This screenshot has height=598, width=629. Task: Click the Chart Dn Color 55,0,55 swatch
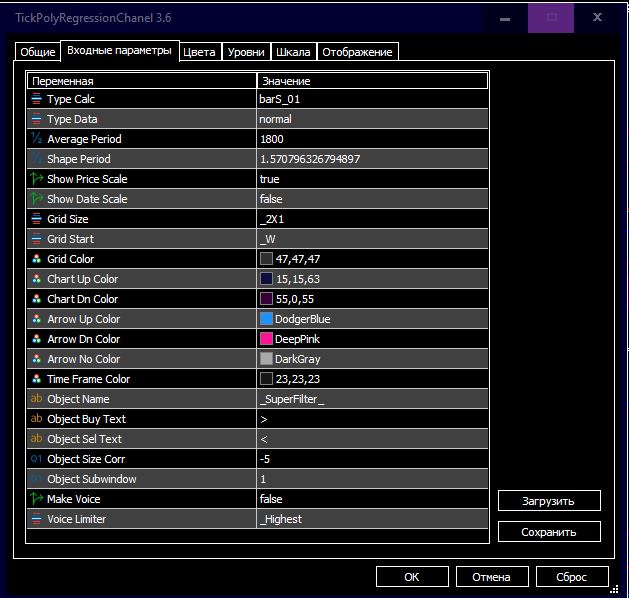[266, 299]
